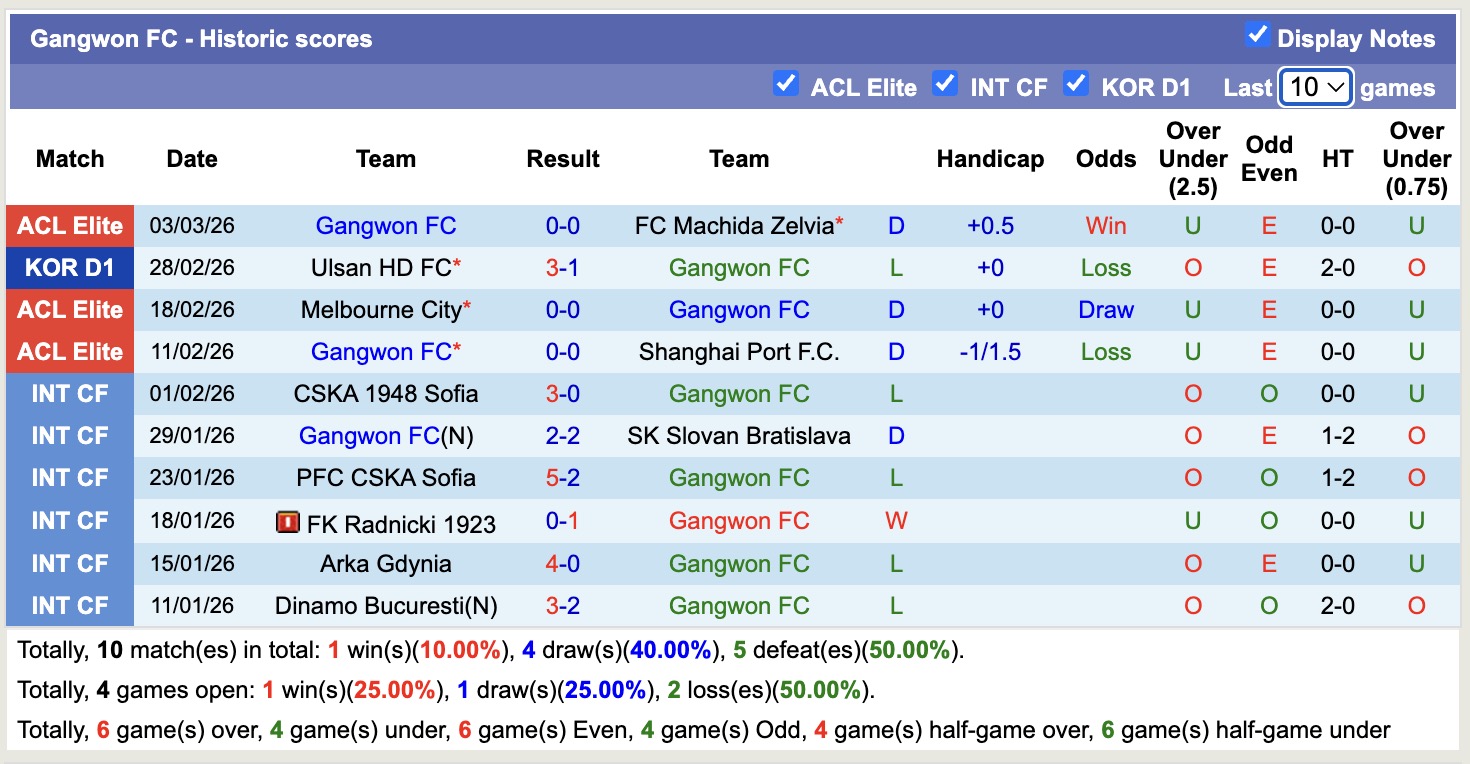Click the Shanghai Port F.C. link
This screenshot has height=764, width=1470.
coord(739,351)
